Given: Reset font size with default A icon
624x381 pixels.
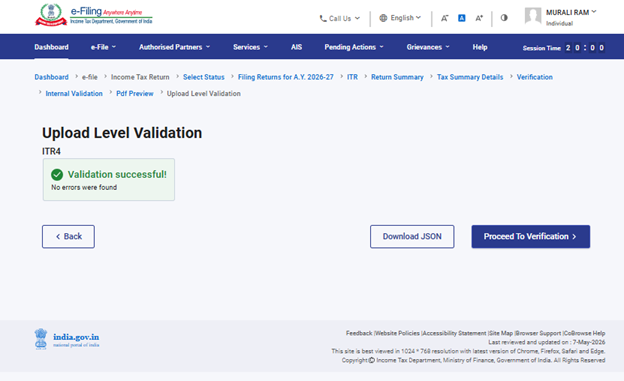Looking at the screenshot, I should [462, 18].
